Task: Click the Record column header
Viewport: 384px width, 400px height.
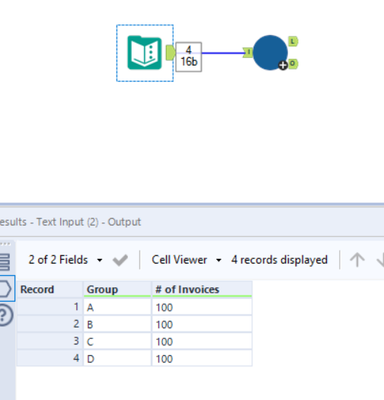Action: [50, 289]
